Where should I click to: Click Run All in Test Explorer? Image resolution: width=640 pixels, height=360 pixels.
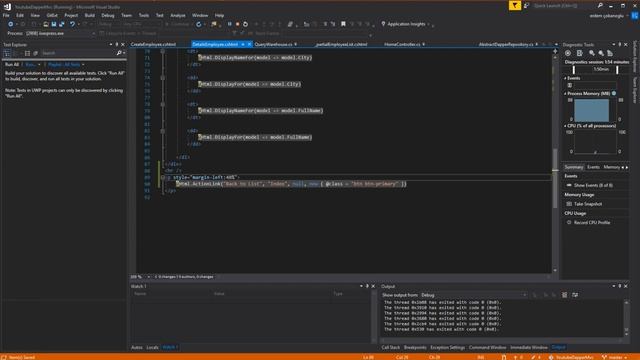click(x=12, y=64)
